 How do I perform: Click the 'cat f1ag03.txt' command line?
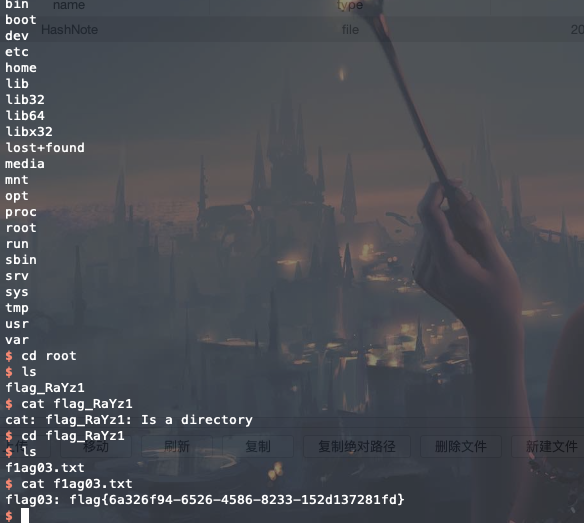tap(76, 484)
